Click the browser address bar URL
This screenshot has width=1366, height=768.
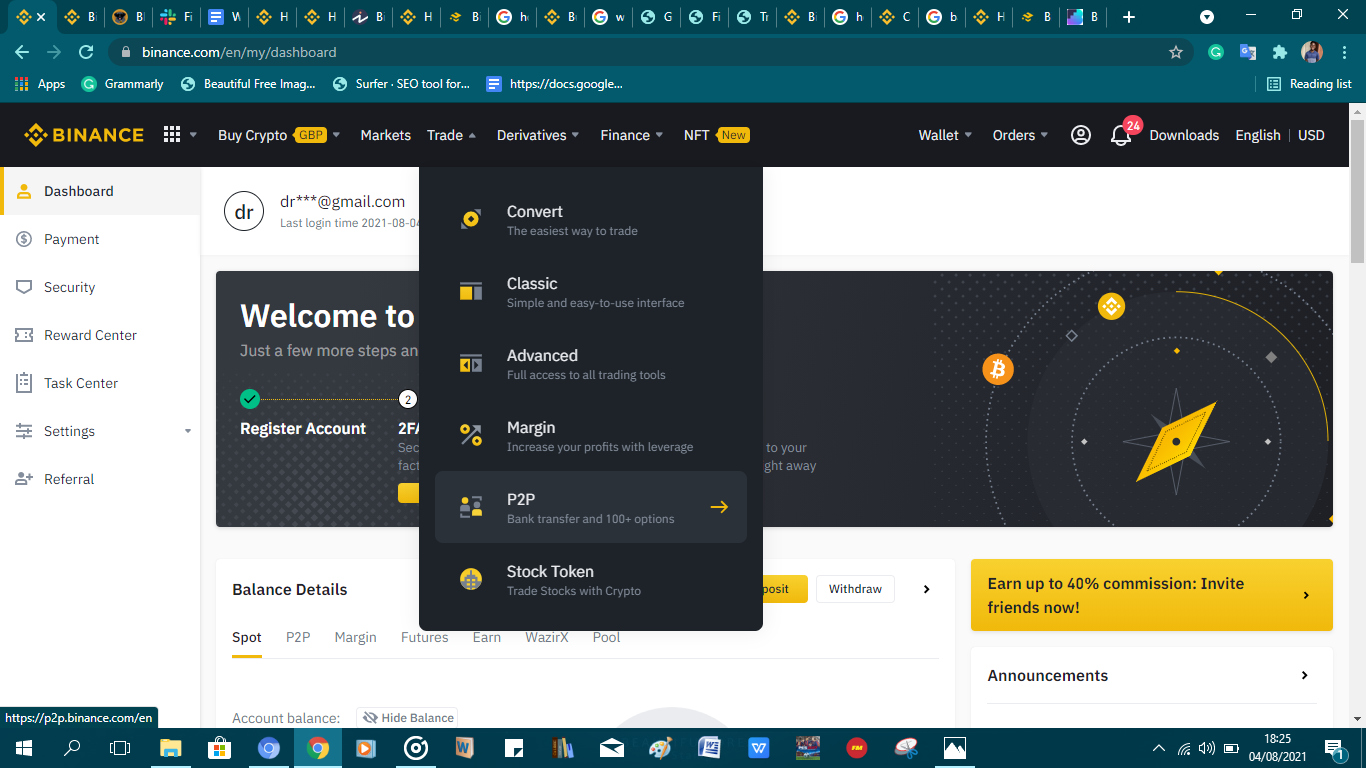tap(239, 52)
